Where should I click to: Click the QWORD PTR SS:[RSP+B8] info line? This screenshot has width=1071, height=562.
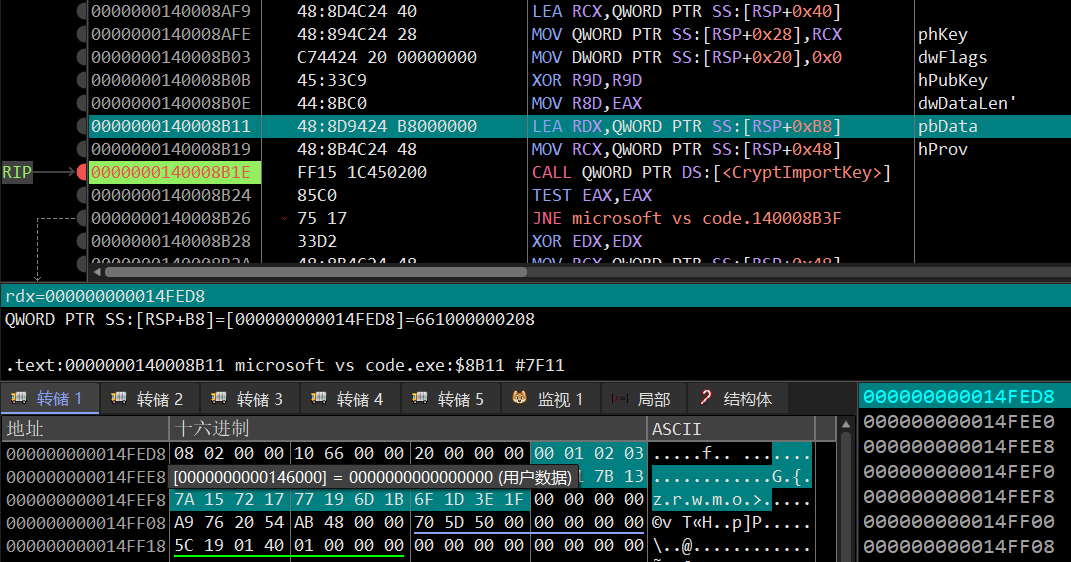[x=270, y=320]
